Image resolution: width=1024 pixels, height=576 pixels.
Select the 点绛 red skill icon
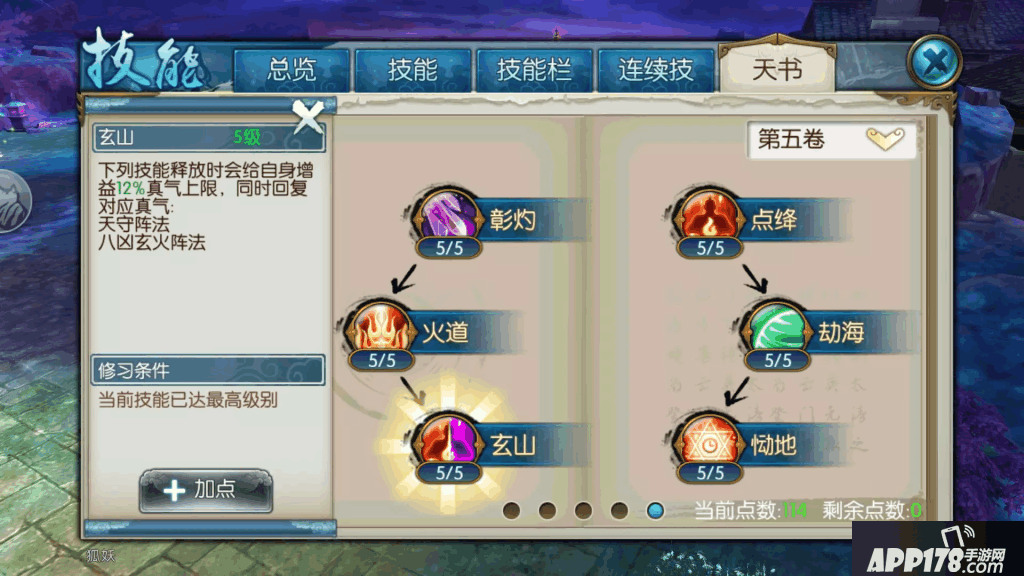click(709, 217)
